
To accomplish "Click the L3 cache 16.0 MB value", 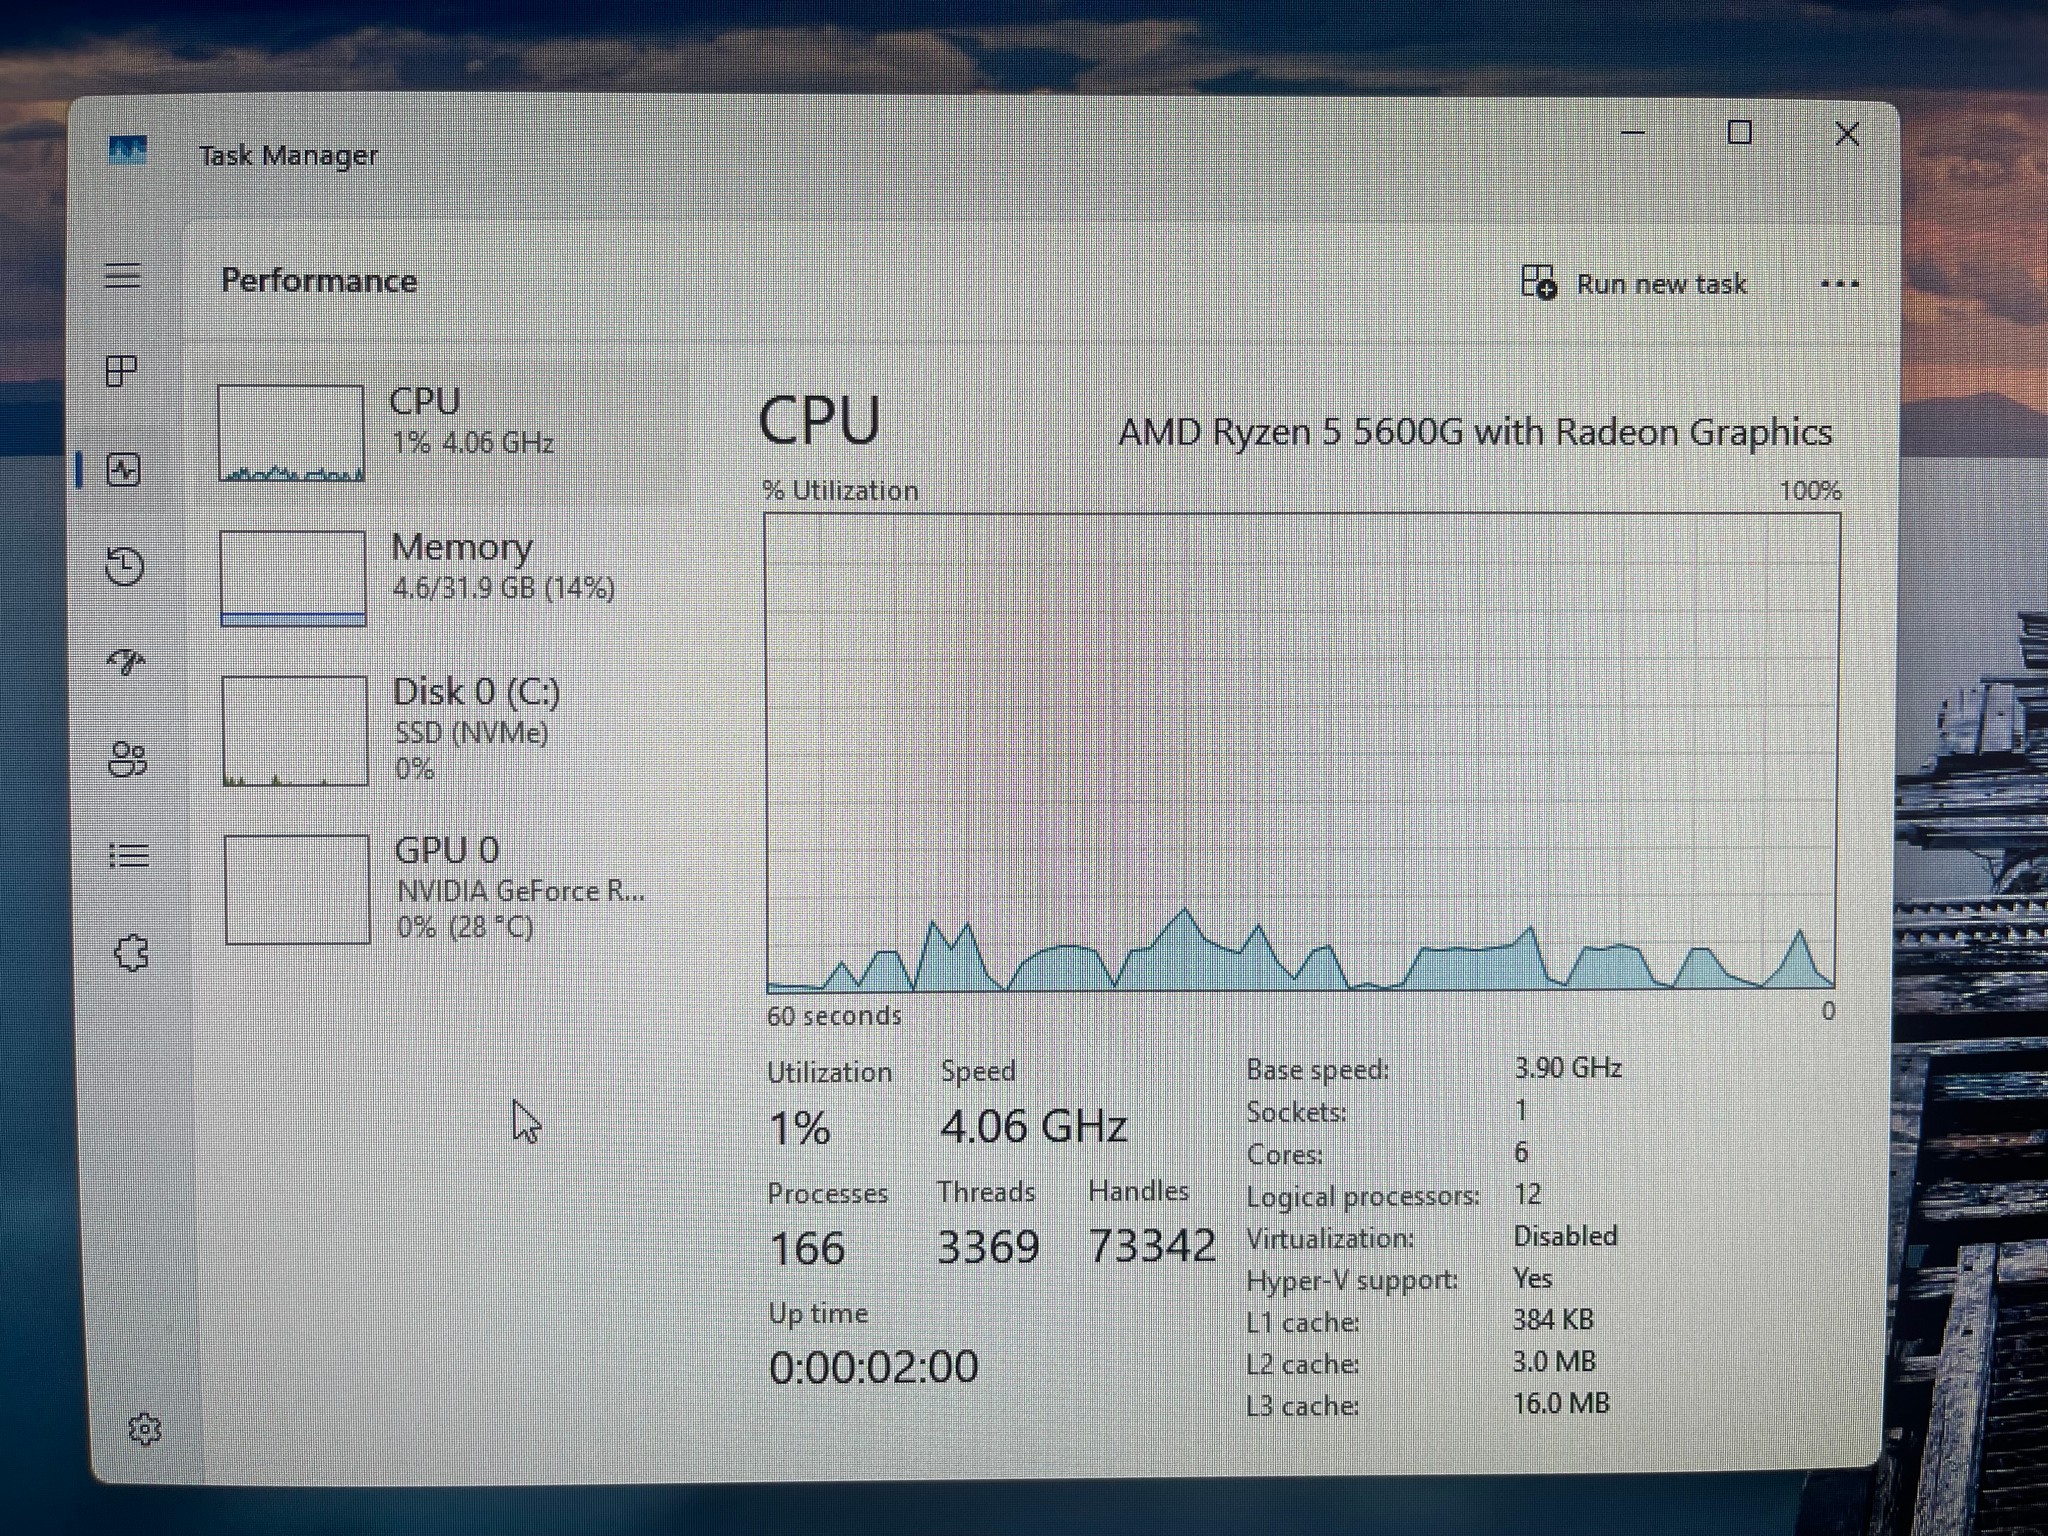I will point(1561,1403).
